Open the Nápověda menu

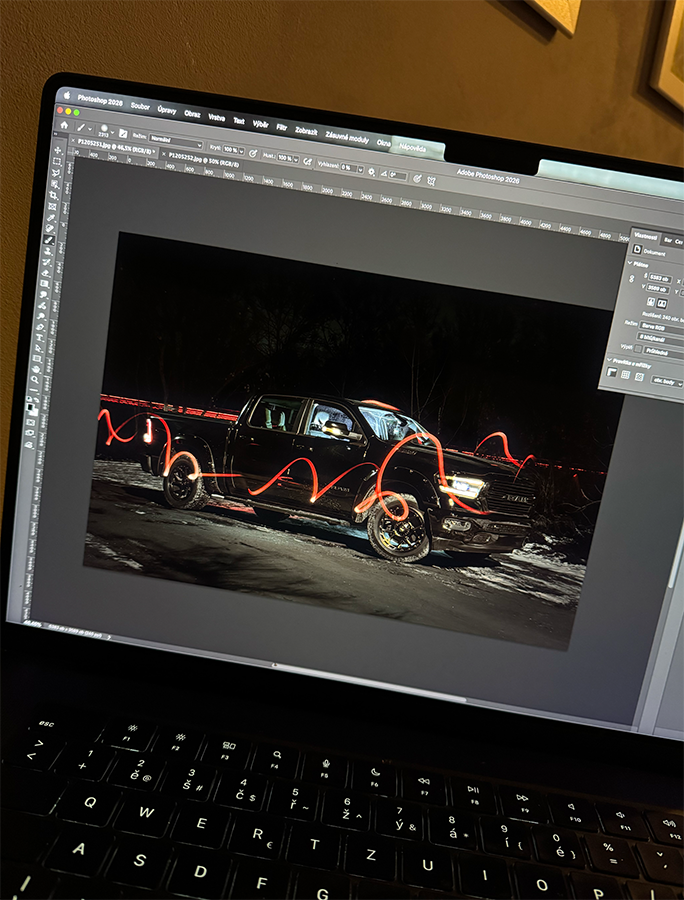click(412, 146)
